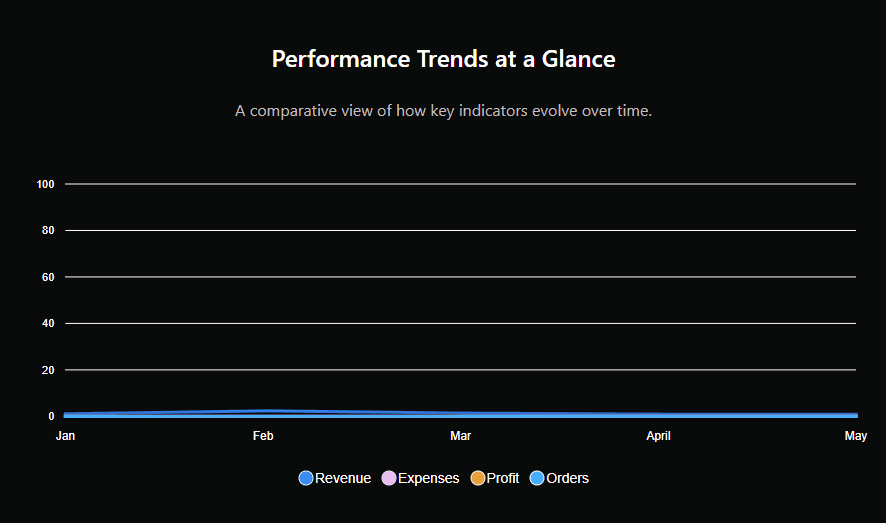This screenshot has height=523, width=886.
Task: Select the April x-axis label
Action: coord(658,436)
